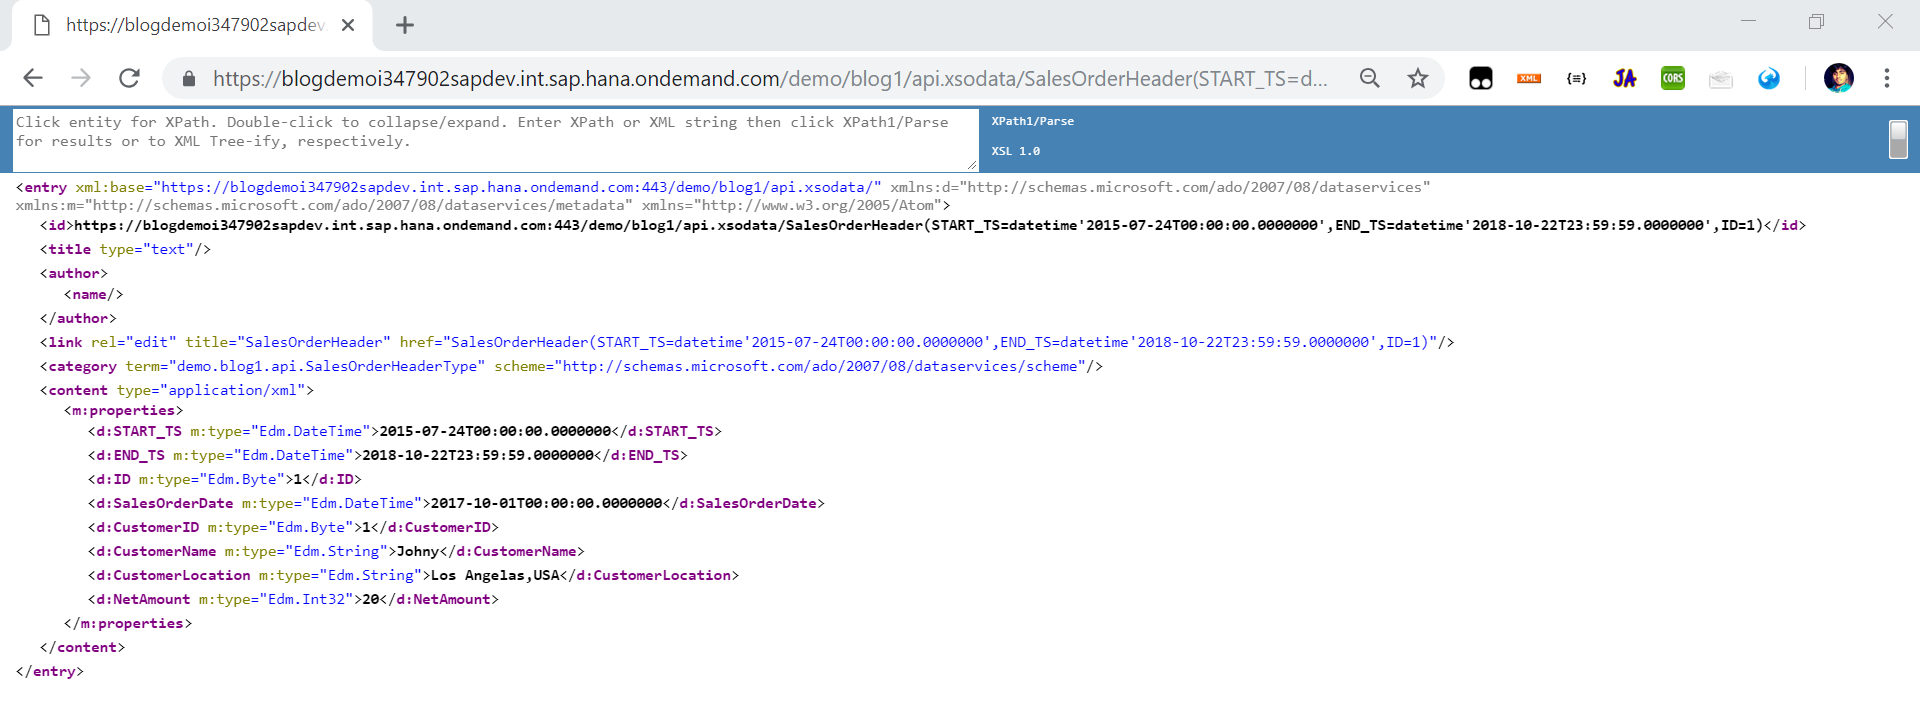The image size is (1920, 724).
Task: Click the Tampermonkey extension icon
Action: click(1480, 78)
